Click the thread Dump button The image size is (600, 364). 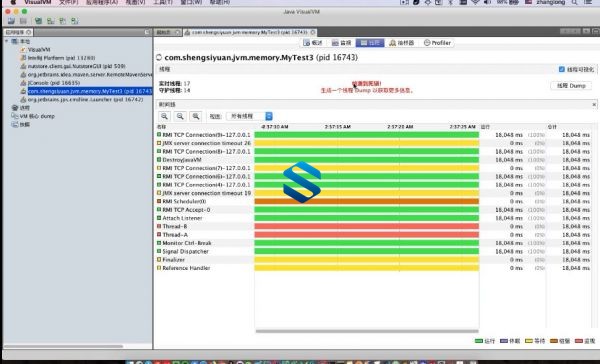pyautogui.click(x=571, y=86)
